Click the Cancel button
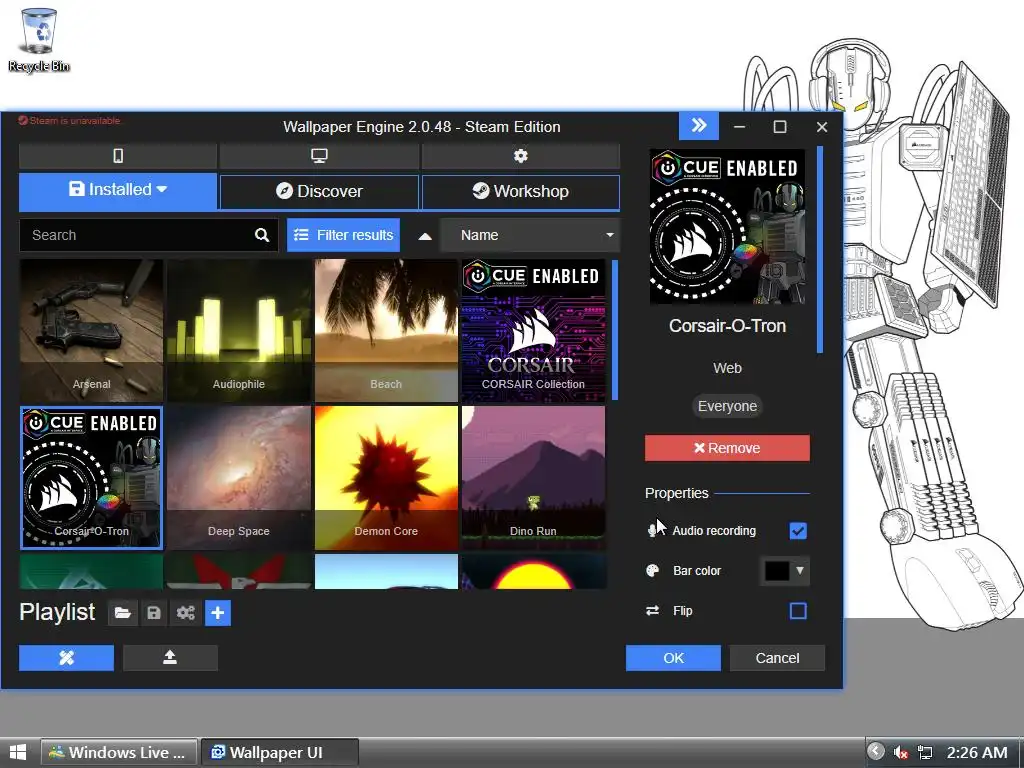The image size is (1024, 768). pos(777,658)
